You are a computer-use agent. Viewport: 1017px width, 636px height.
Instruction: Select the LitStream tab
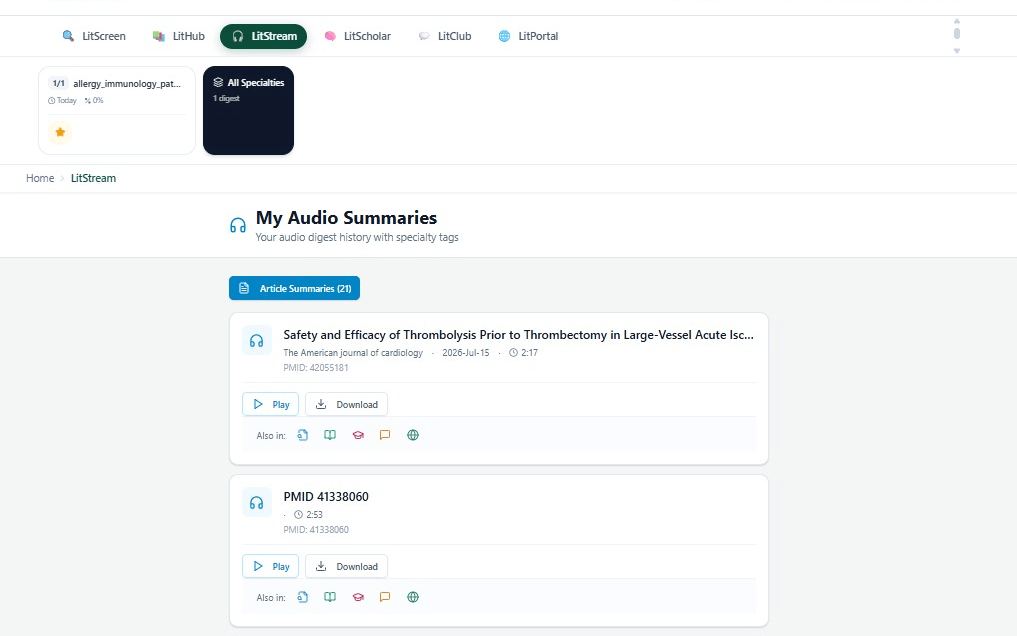pos(263,36)
